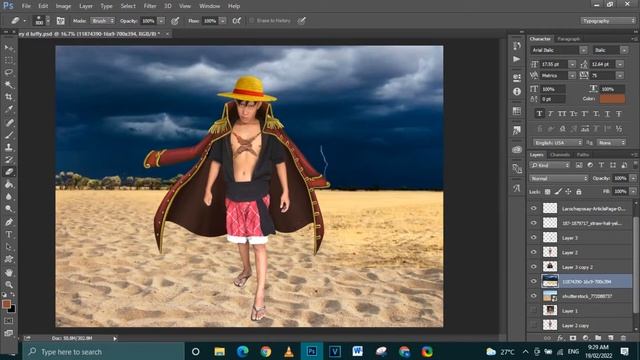Open the Normal blend mode dropdown
The width and height of the screenshot is (640, 360).
point(559,178)
